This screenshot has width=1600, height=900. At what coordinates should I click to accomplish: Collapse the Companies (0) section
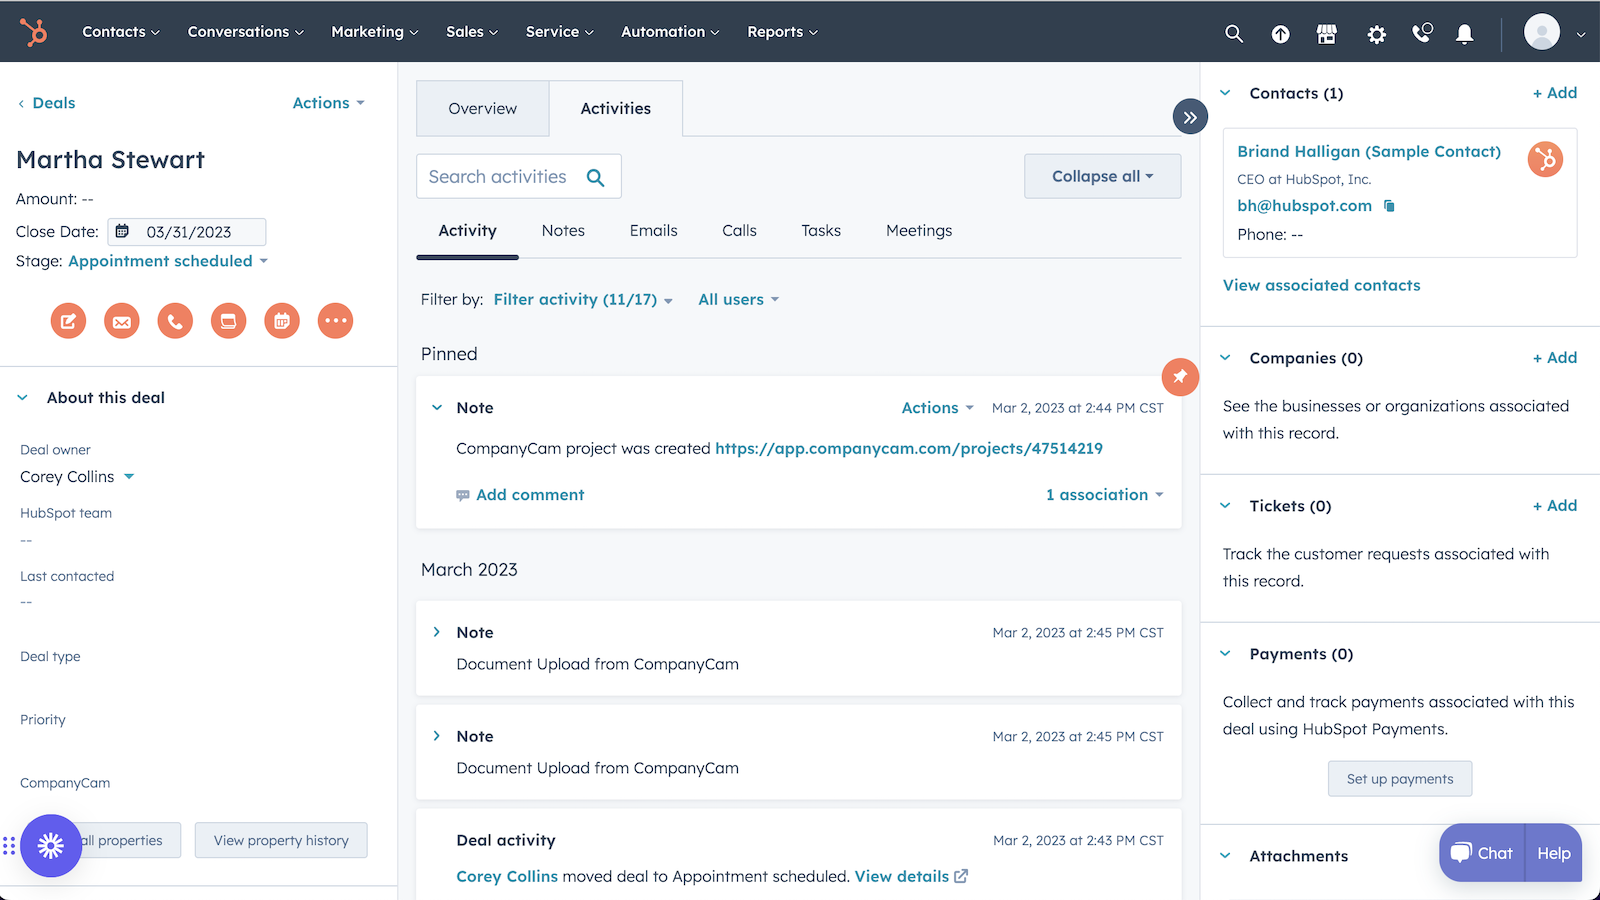1226,358
